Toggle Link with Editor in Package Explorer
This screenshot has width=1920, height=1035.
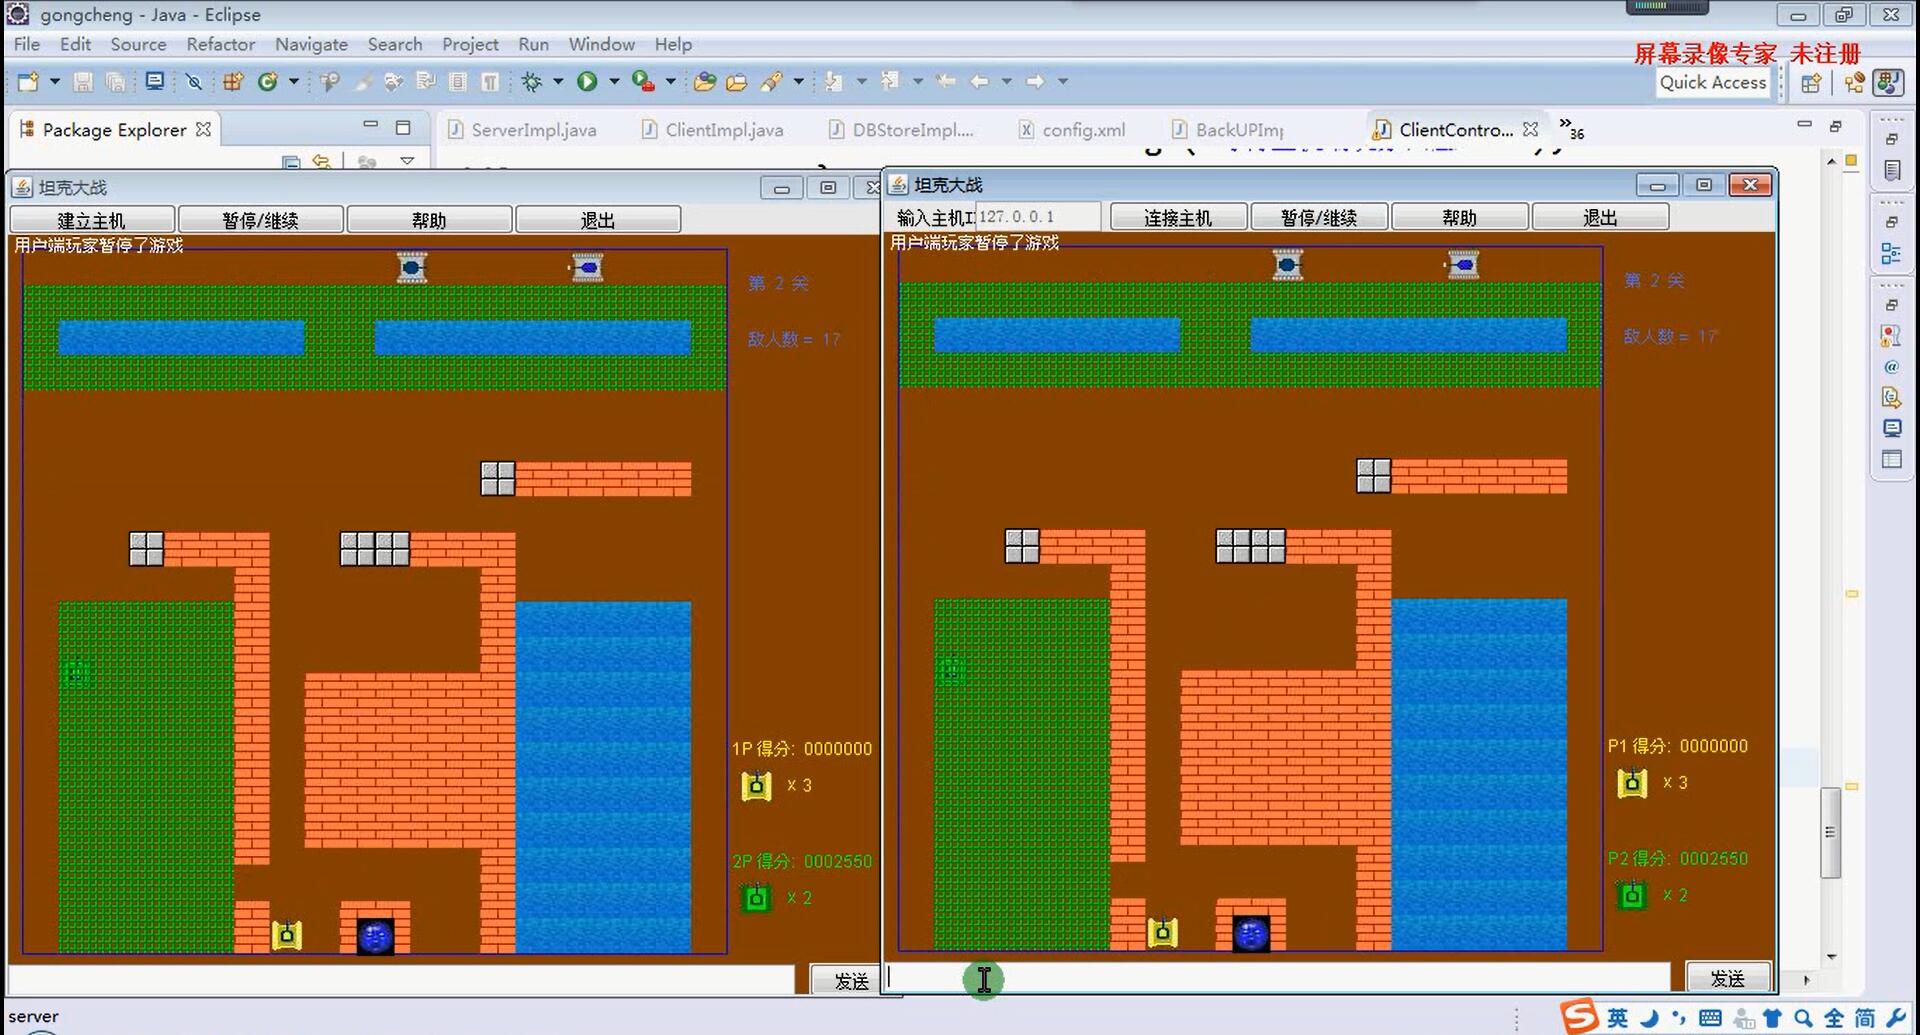[x=321, y=161]
